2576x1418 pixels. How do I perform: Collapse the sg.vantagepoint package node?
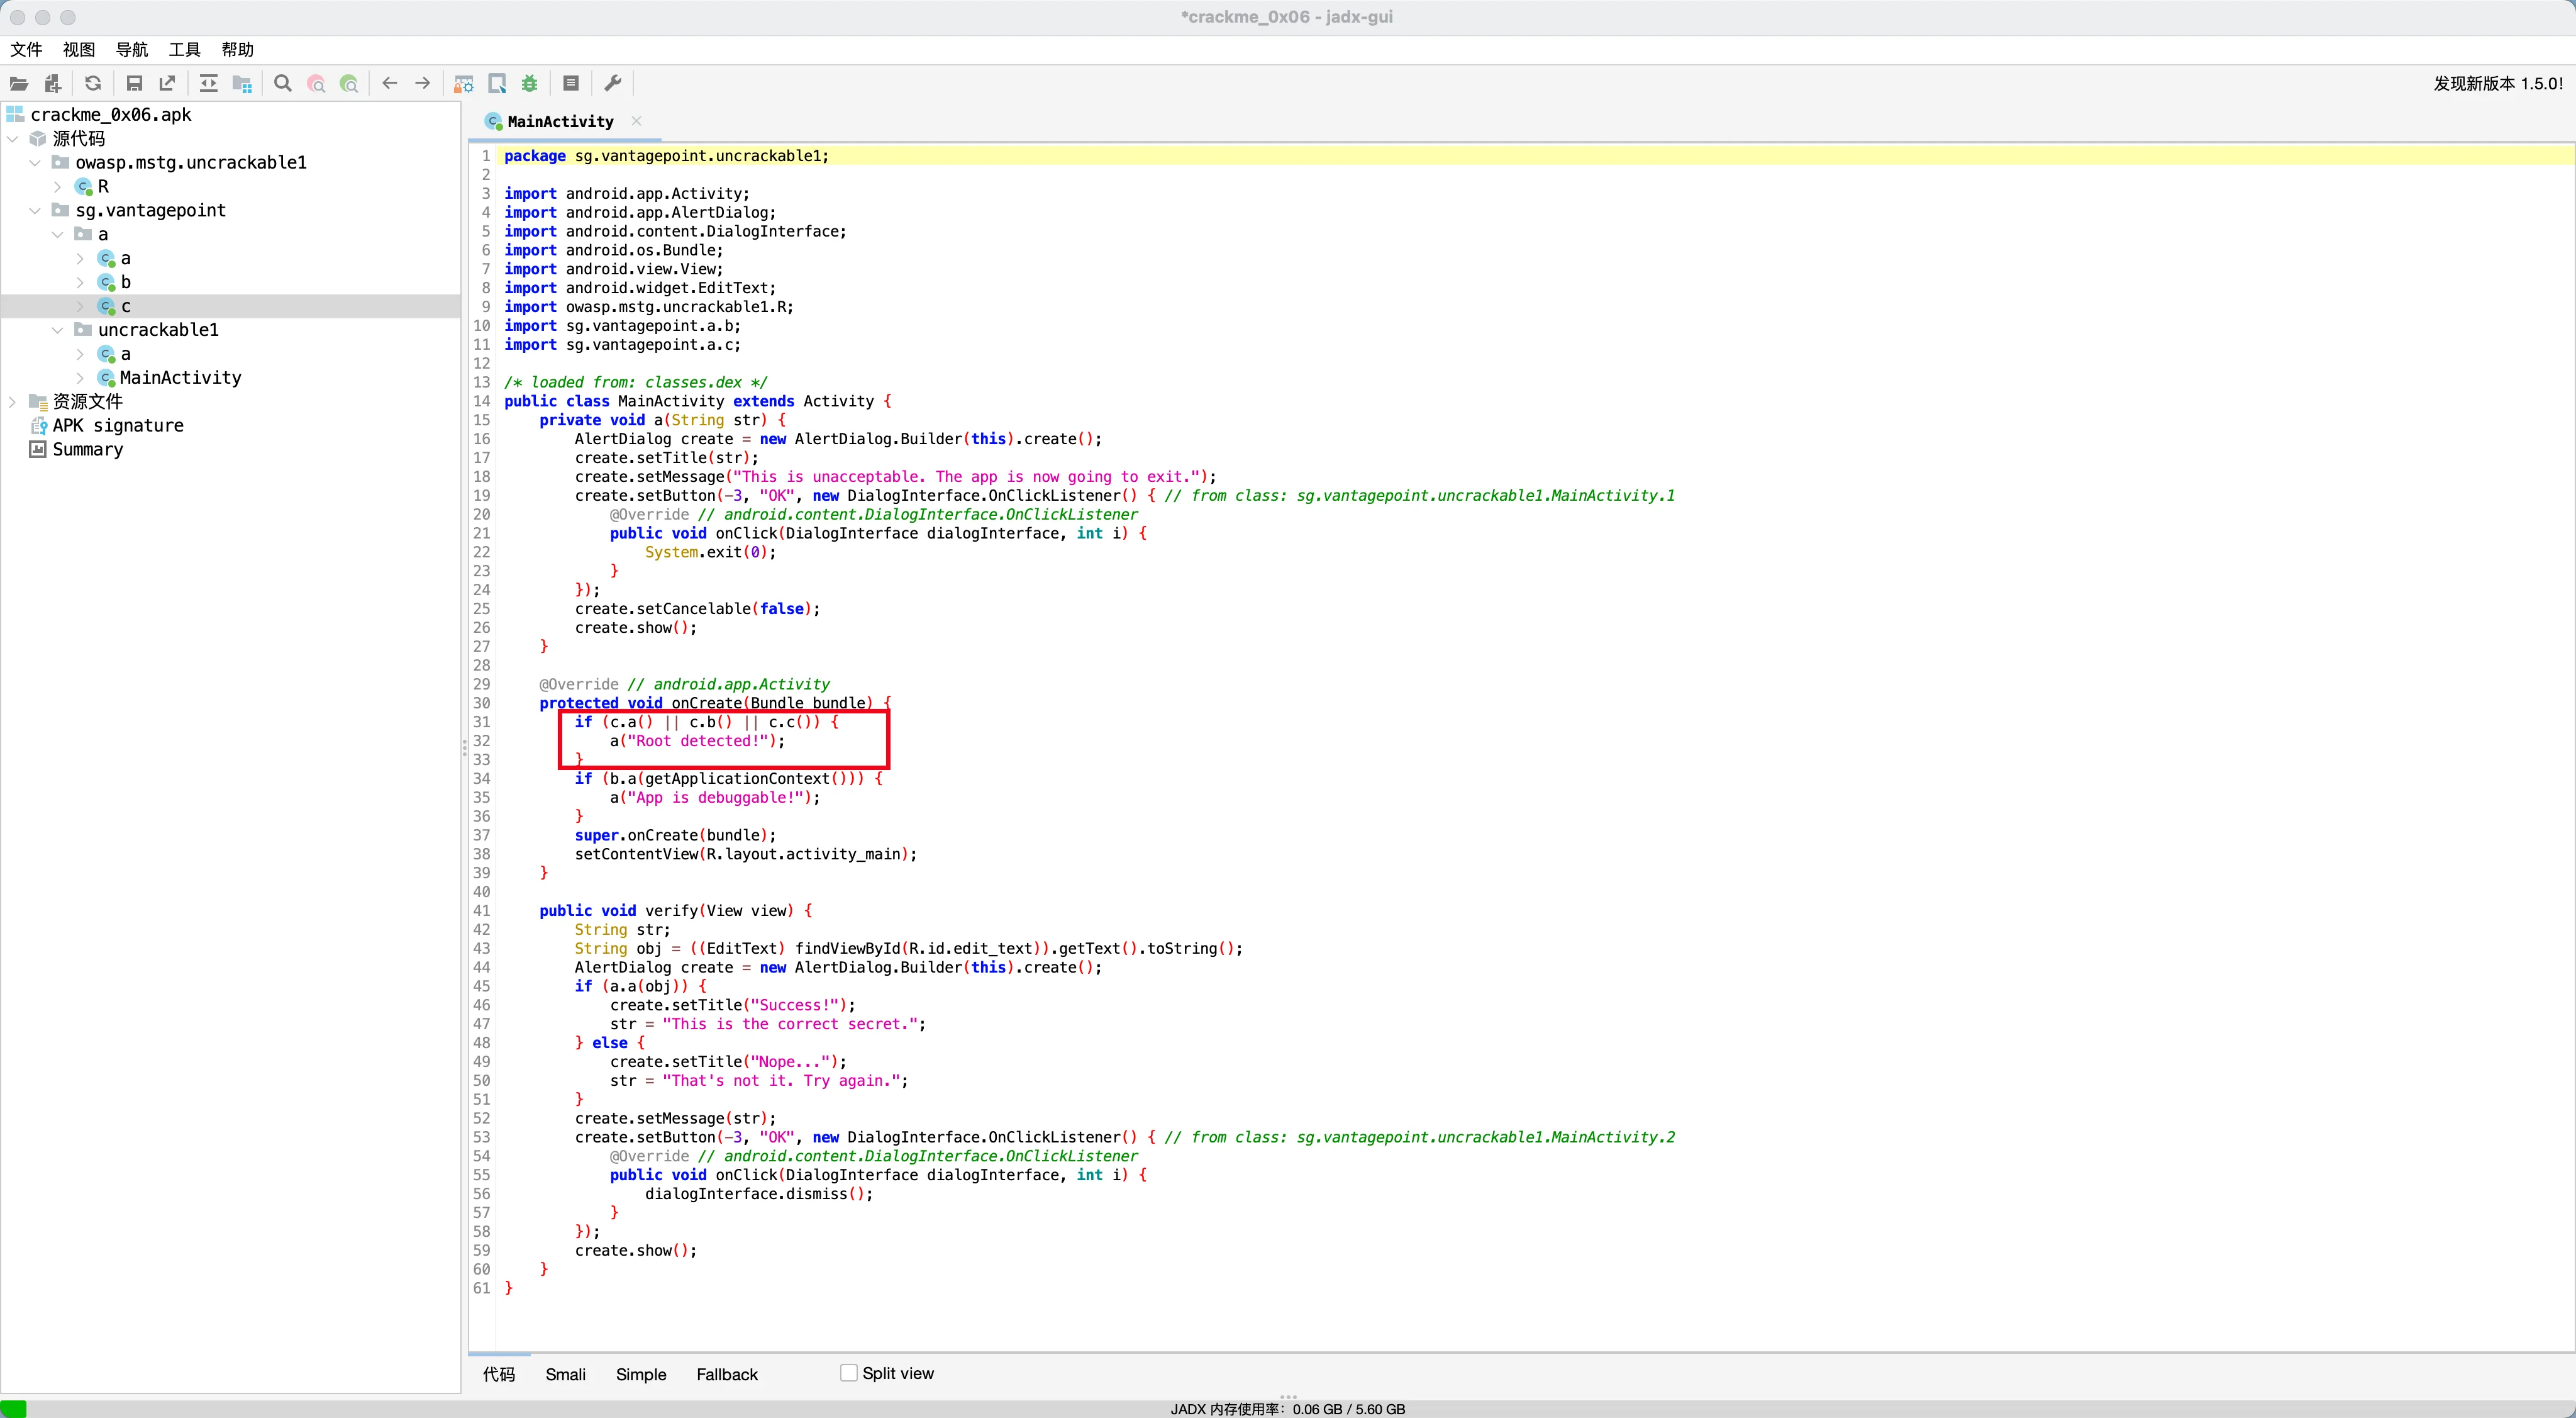coord(35,210)
